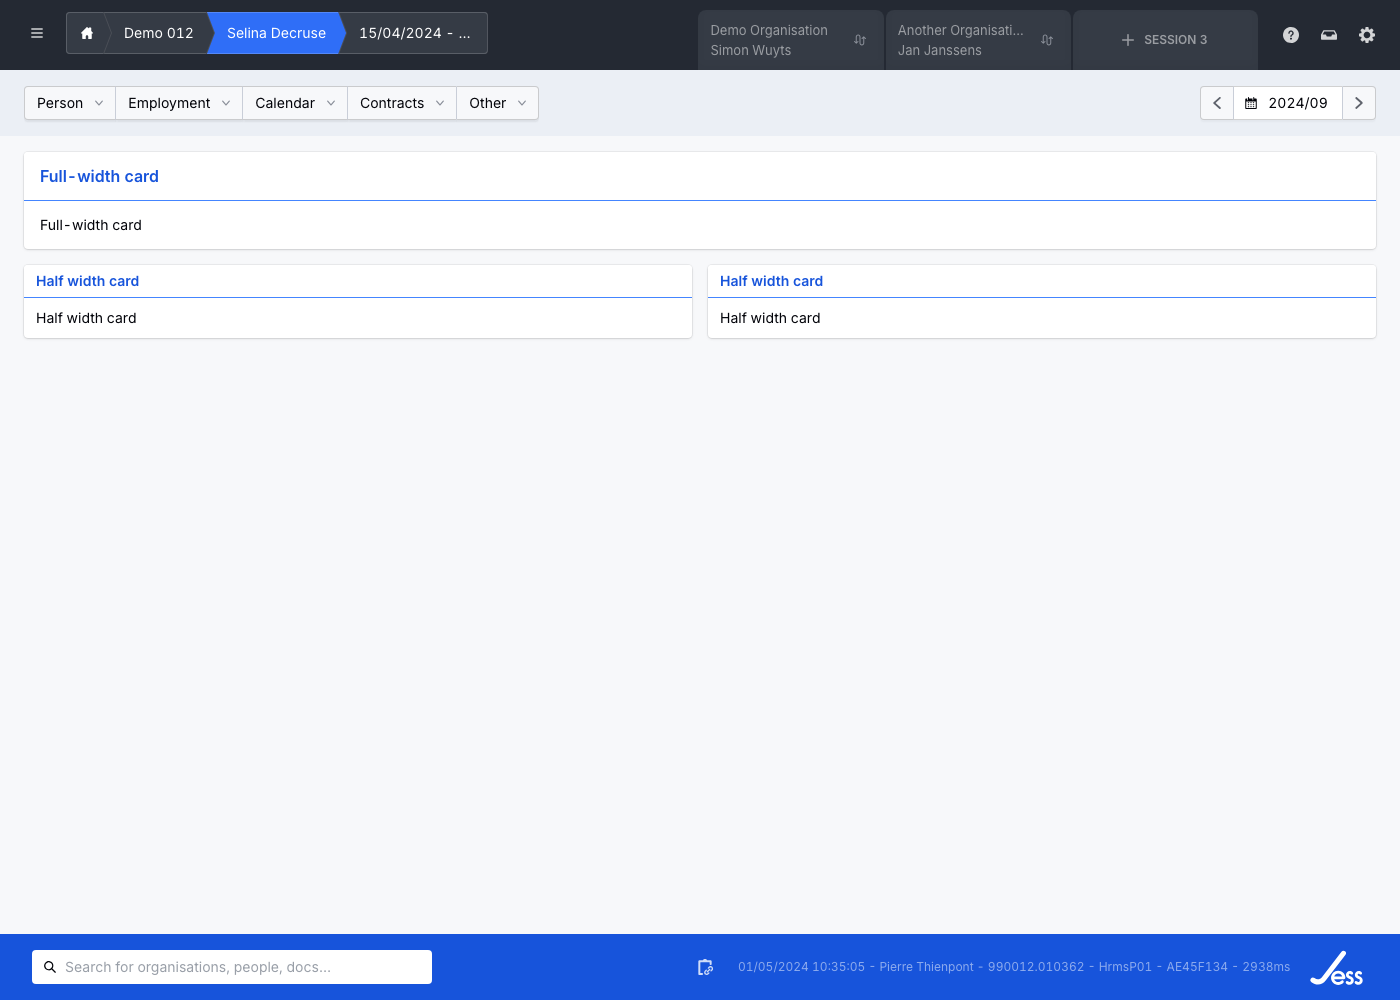Screen dimensions: 1400x1000
Task: Go to the home breadcrumb icon
Action: (87, 33)
